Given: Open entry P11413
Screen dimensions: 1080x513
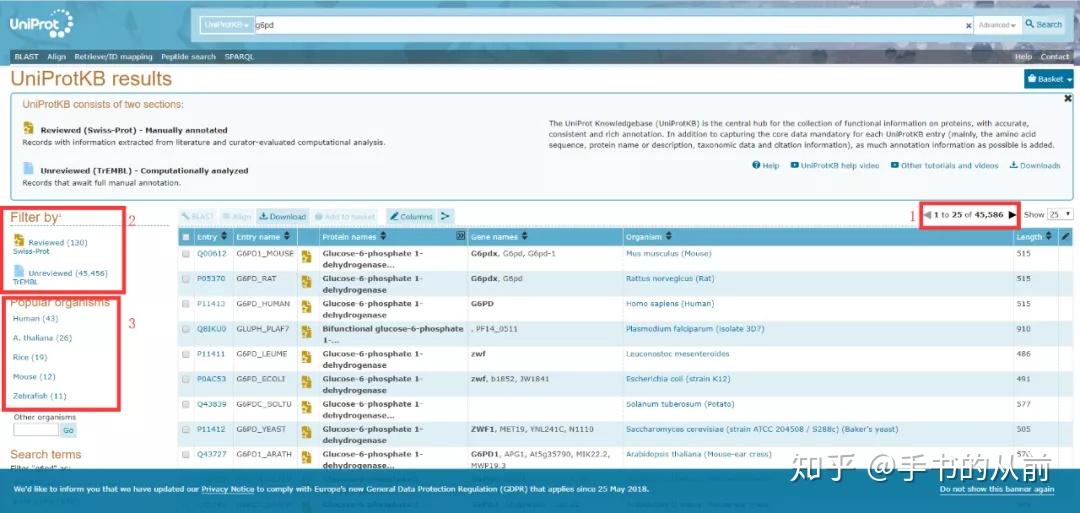Looking at the screenshot, I should pyautogui.click(x=211, y=304).
